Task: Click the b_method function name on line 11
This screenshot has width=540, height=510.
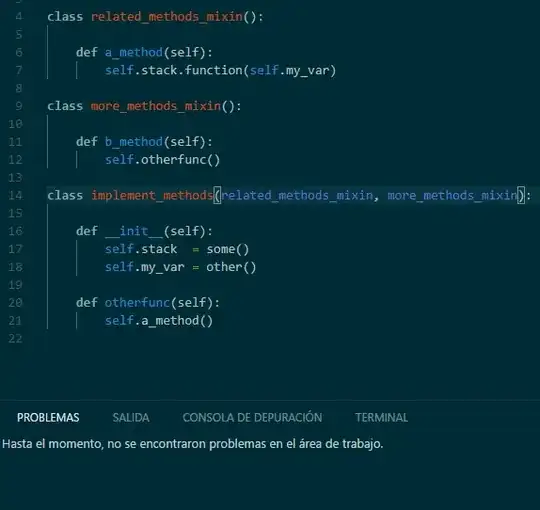Action: [x=134, y=142]
